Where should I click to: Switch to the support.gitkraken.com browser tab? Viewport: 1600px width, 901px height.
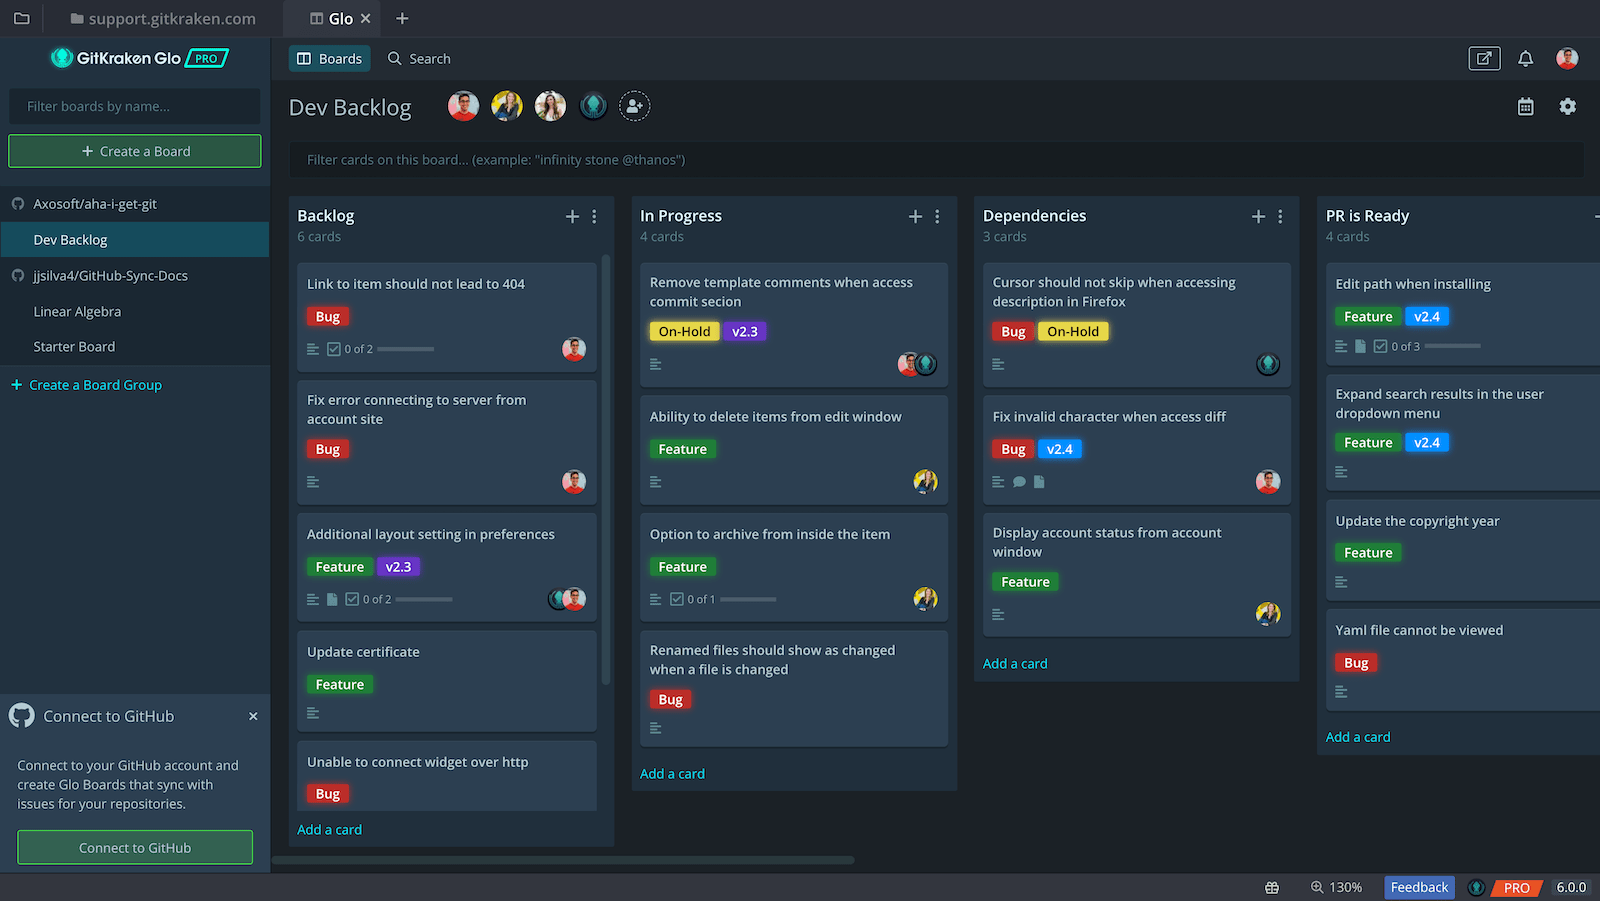point(160,18)
